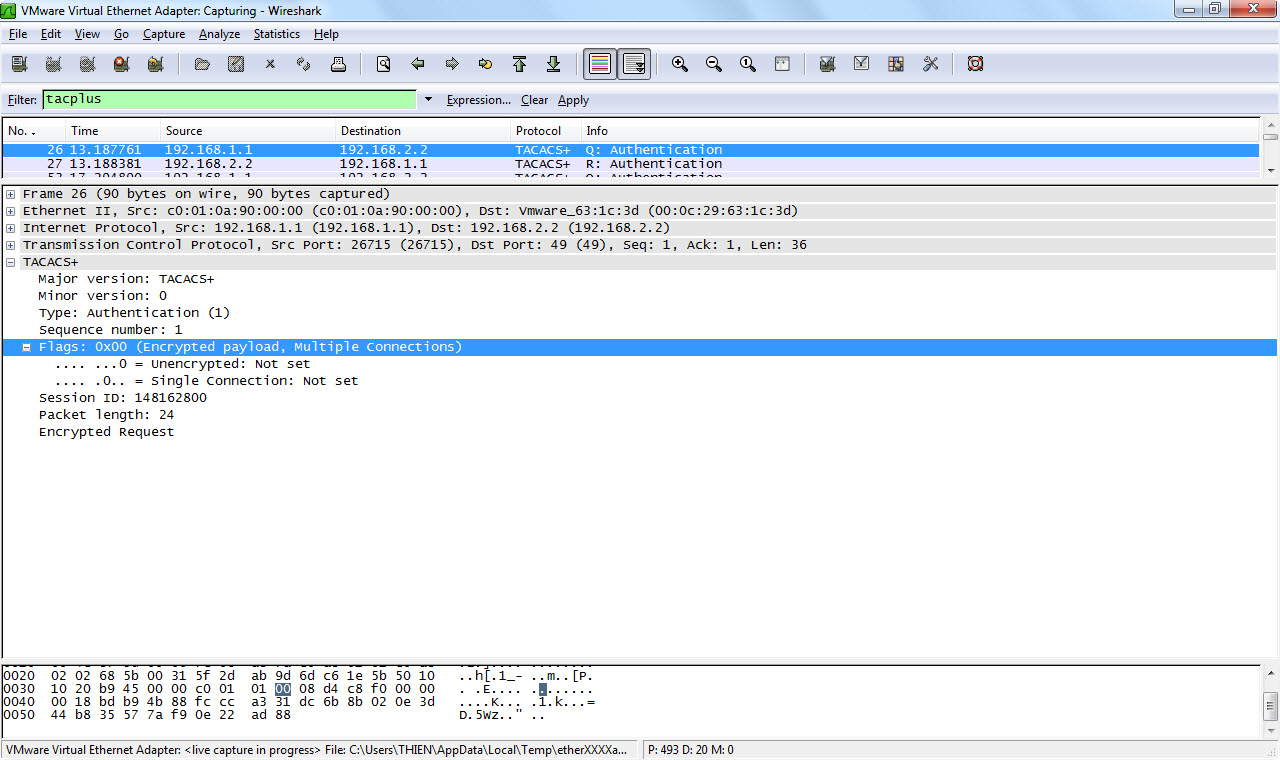Toggle packet colorization button
1280x760 pixels.
[600, 64]
